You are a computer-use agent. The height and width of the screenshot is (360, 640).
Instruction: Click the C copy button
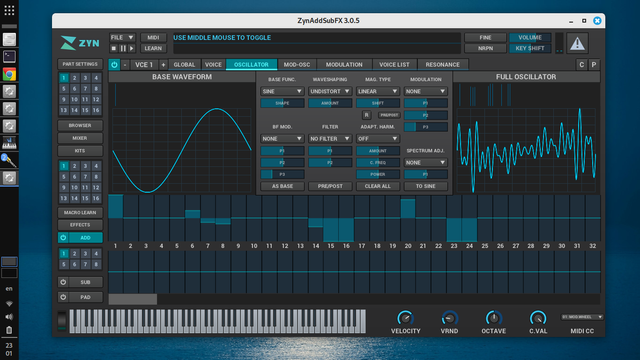coord(581,64)
